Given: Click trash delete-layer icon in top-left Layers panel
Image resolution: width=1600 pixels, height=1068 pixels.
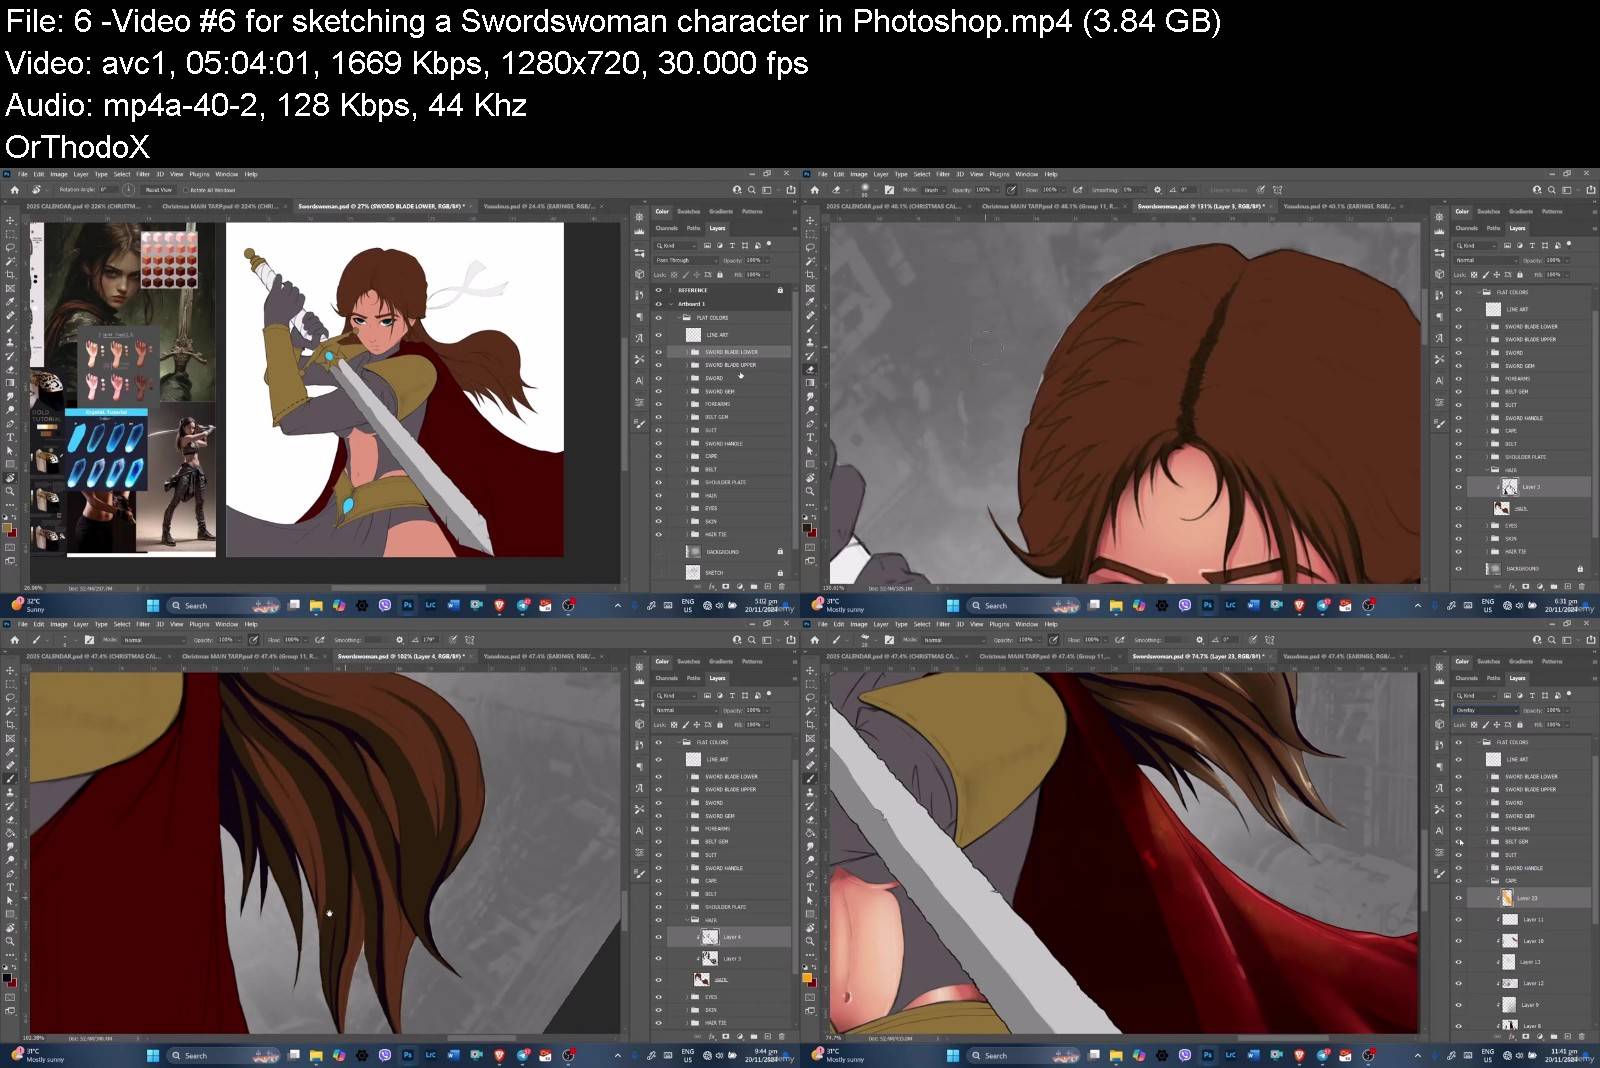Looking at the screenshot, I should tap(781, 587).
